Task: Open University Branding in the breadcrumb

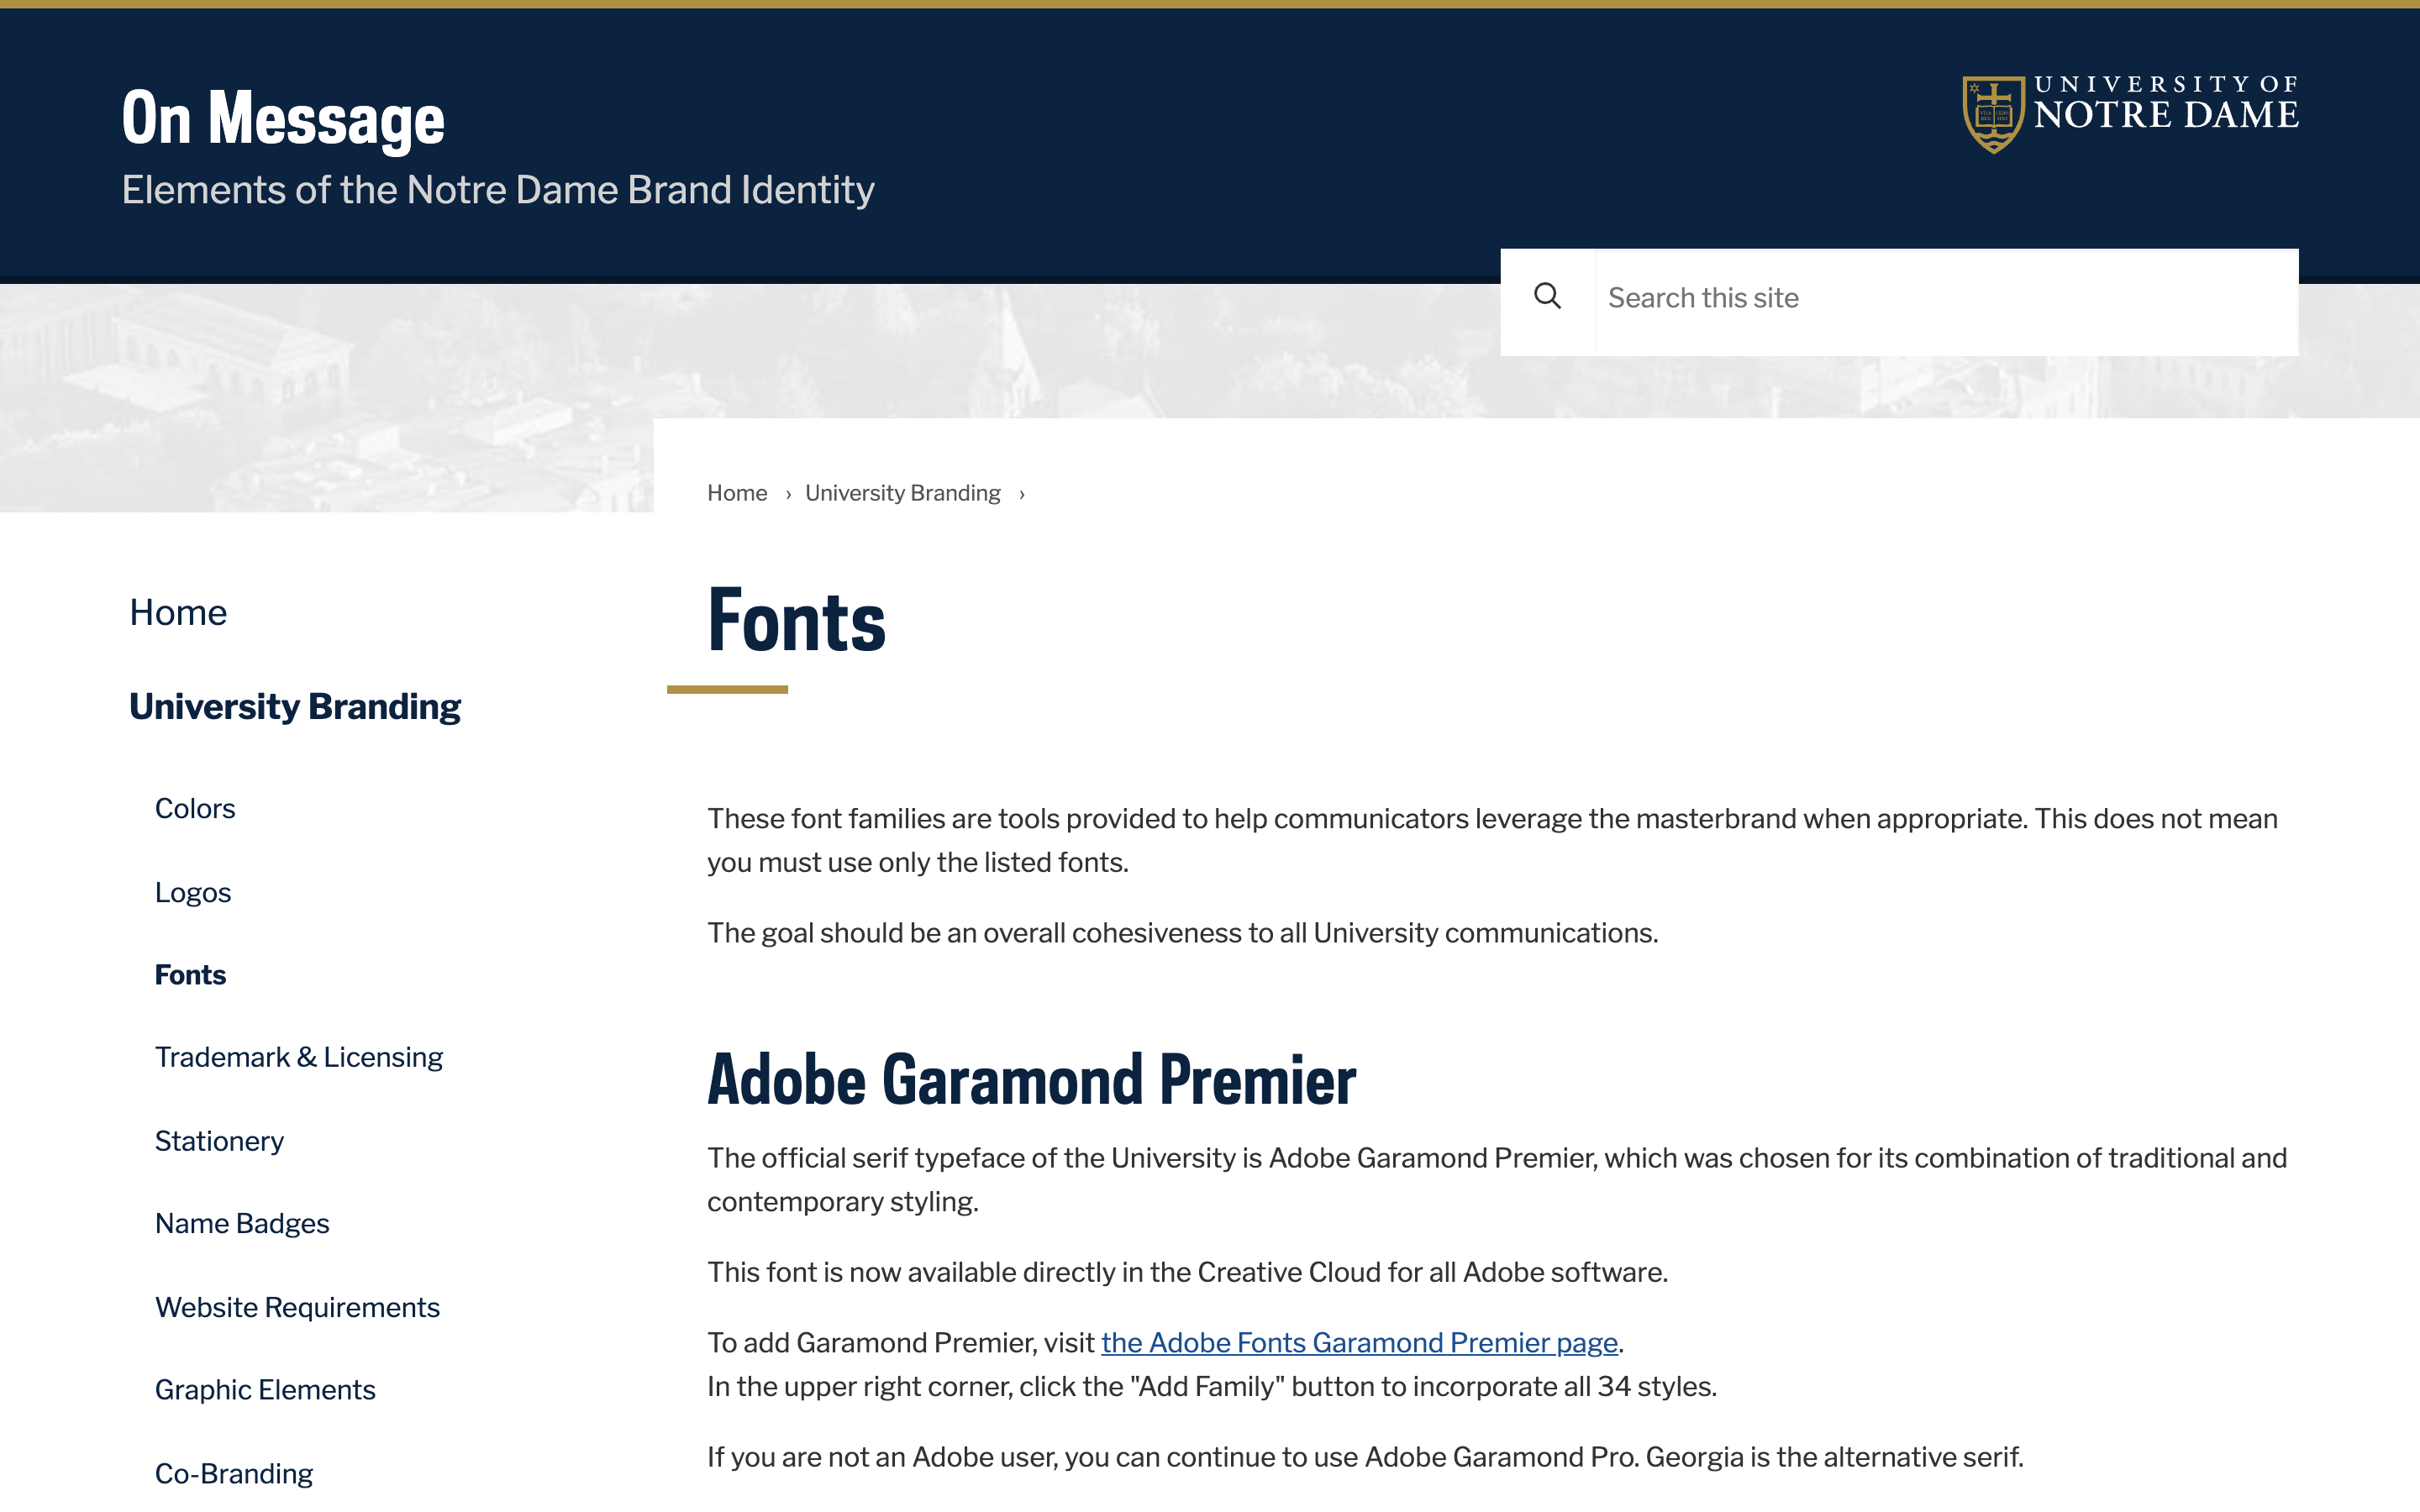Action: [x=902, y=493]
